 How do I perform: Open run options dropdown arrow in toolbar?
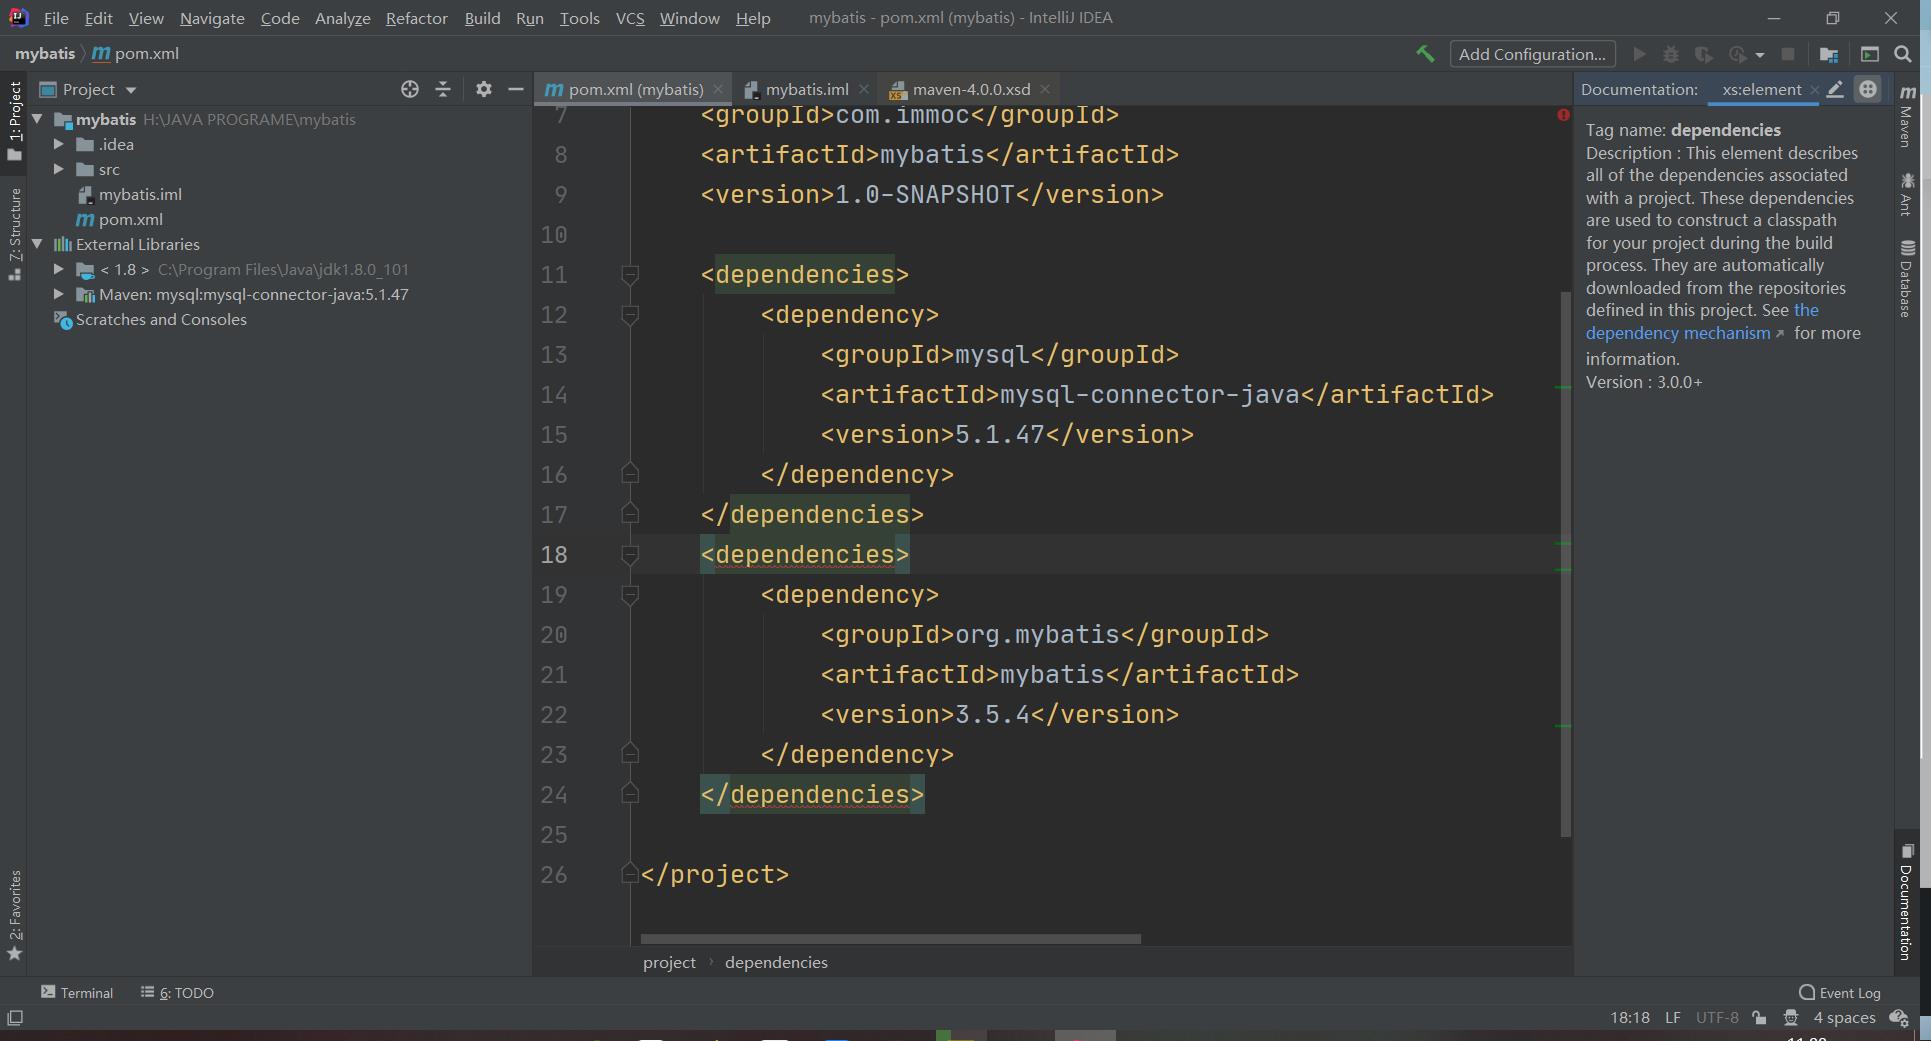pos(1760,55)
